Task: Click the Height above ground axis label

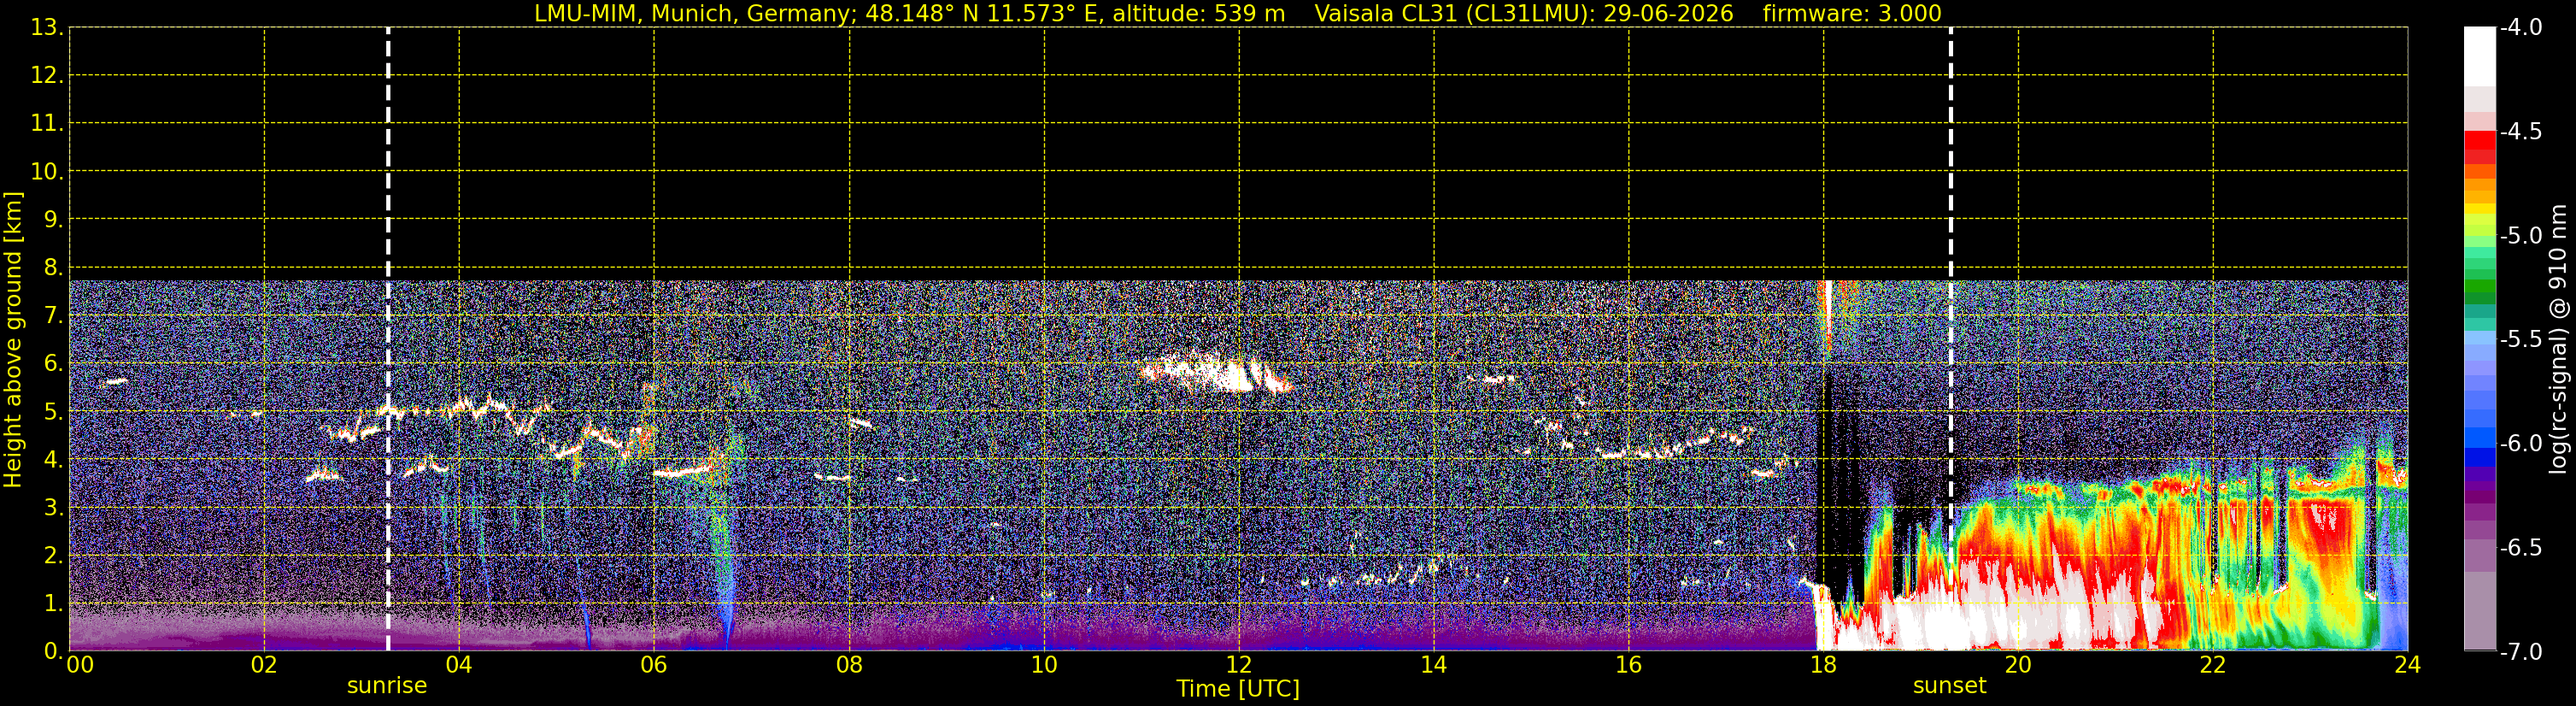Action: 13,339
